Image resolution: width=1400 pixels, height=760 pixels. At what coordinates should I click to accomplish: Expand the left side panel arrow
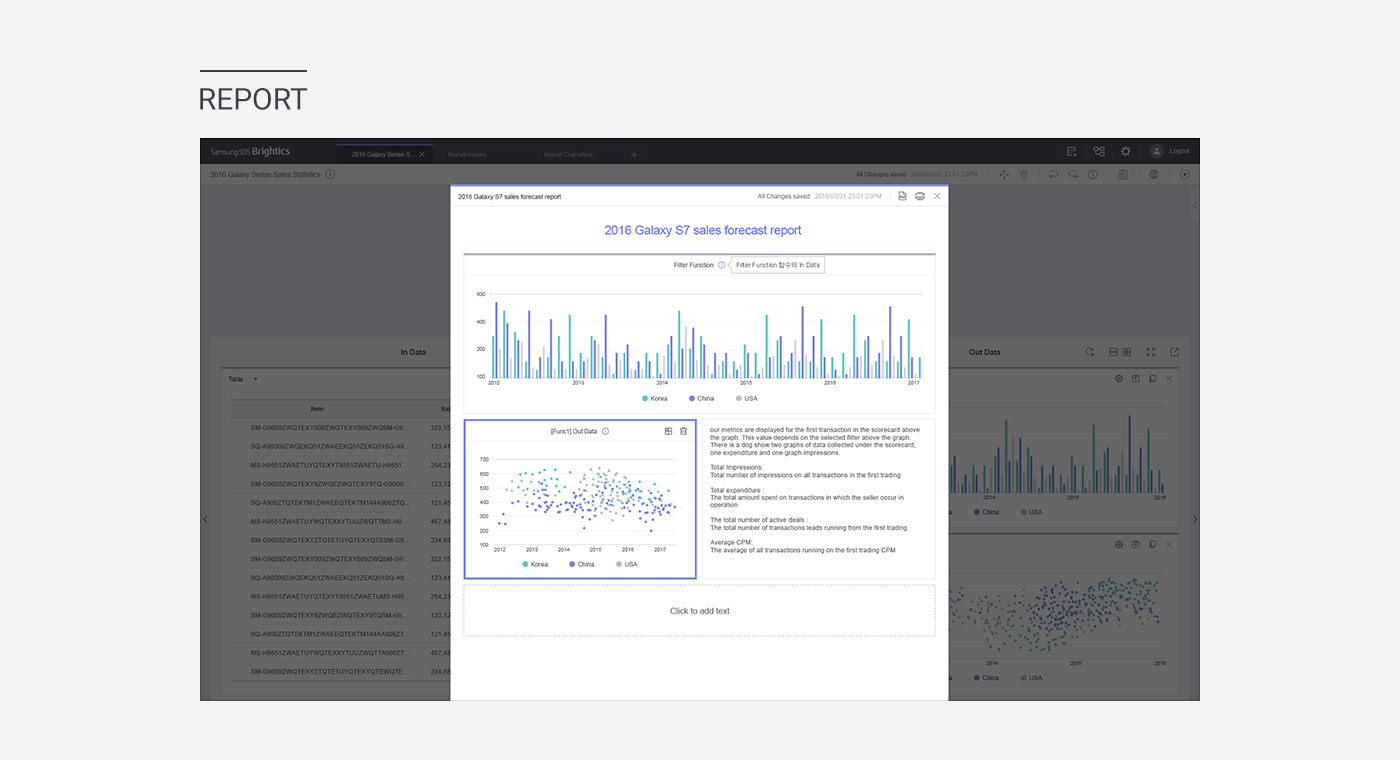205,520
